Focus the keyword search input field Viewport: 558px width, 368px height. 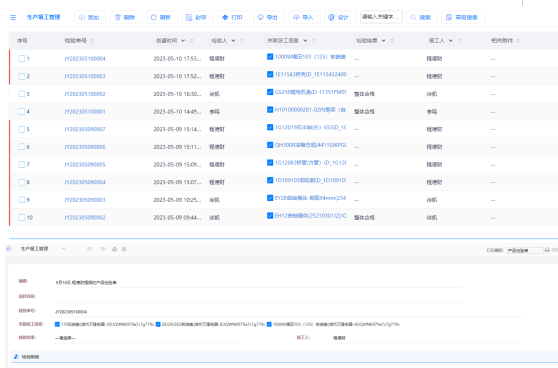[x=381, y=17]
